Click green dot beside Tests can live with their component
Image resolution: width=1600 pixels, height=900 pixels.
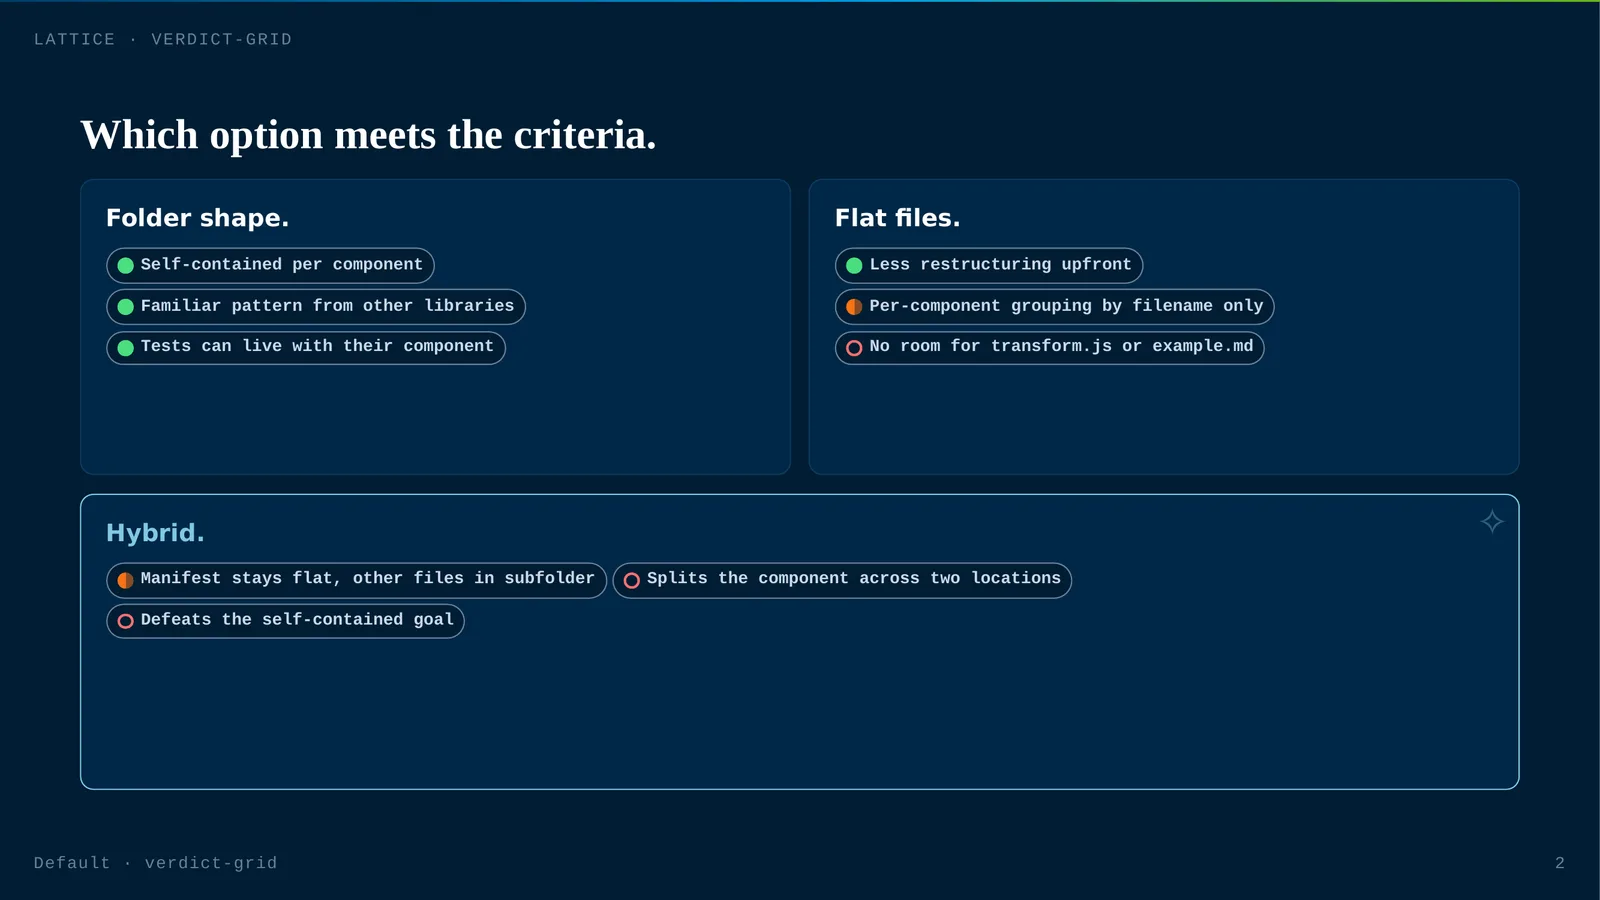pyautogui.click(x=126, y=348)
